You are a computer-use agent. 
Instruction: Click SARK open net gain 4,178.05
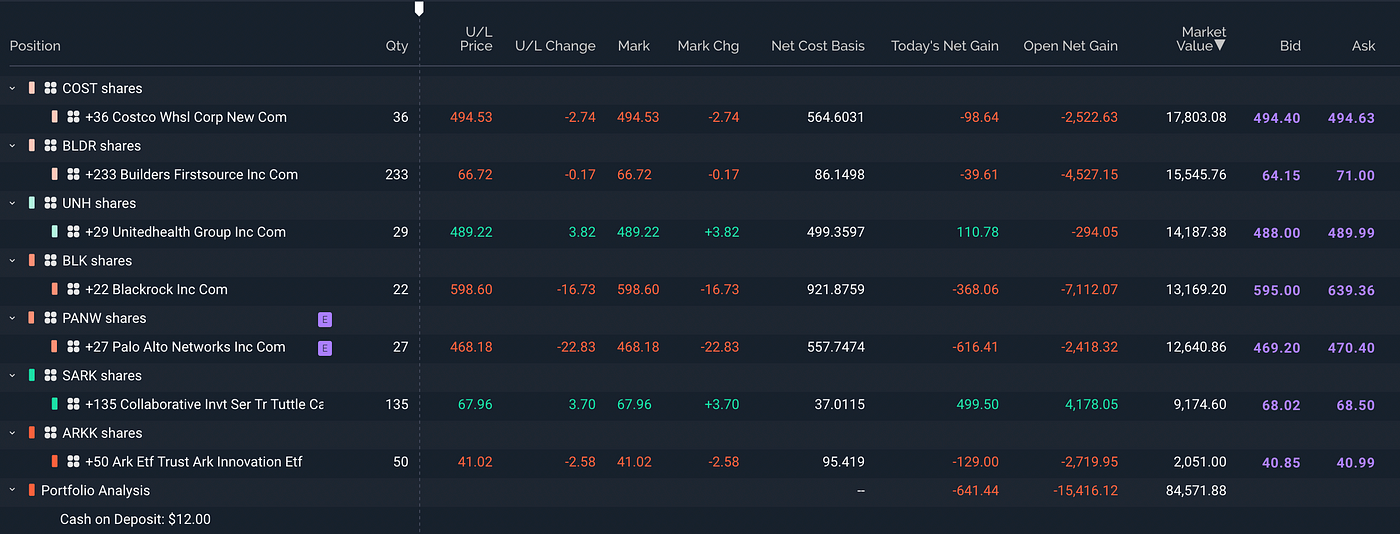point(1090,404)
